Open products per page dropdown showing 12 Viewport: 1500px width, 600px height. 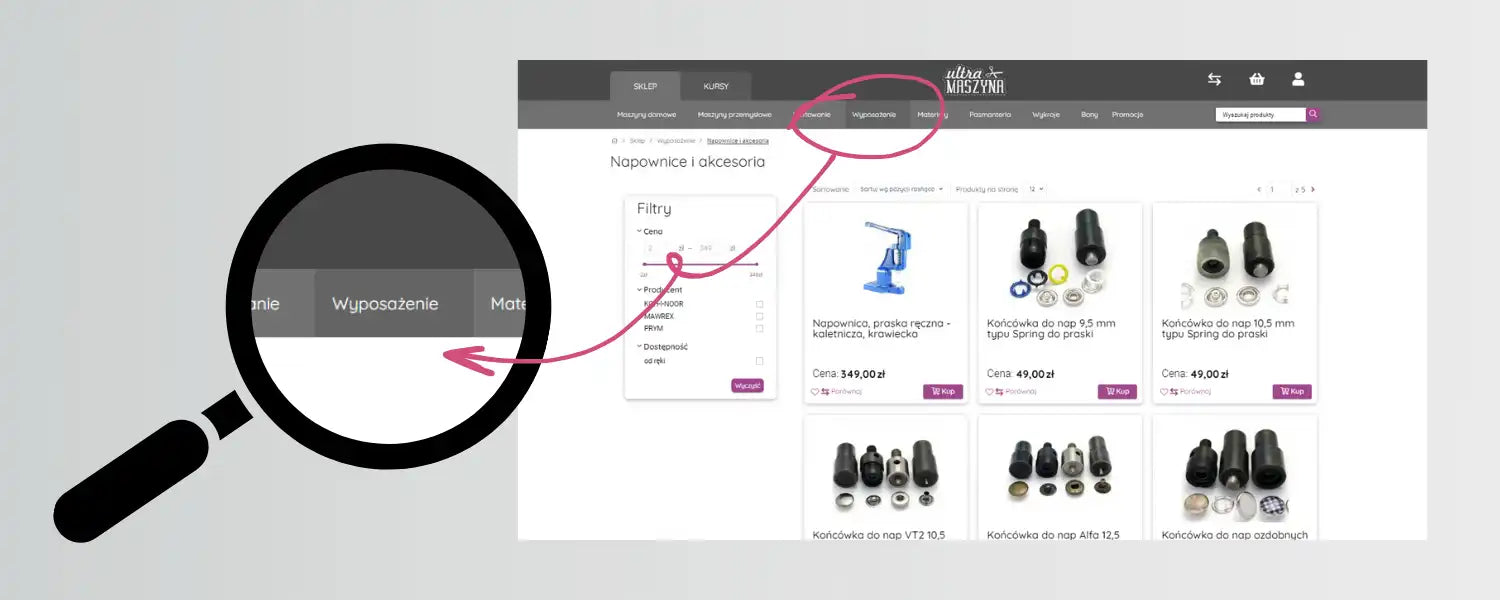1035,189
